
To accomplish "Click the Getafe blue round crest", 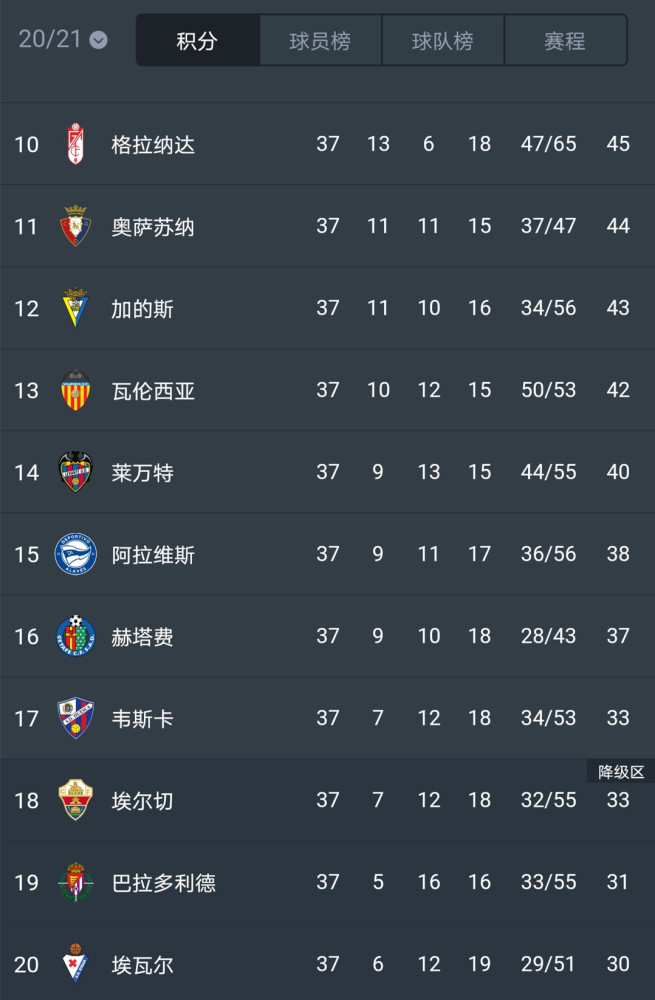I will (75, 636).
